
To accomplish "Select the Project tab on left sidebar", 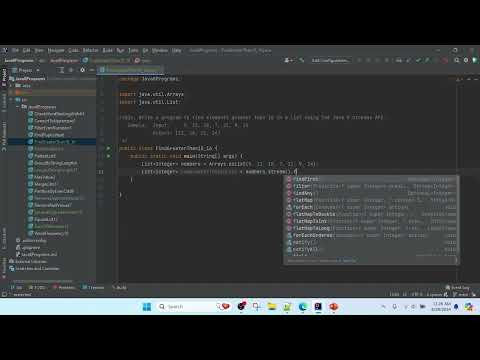I will coord(4,77).
